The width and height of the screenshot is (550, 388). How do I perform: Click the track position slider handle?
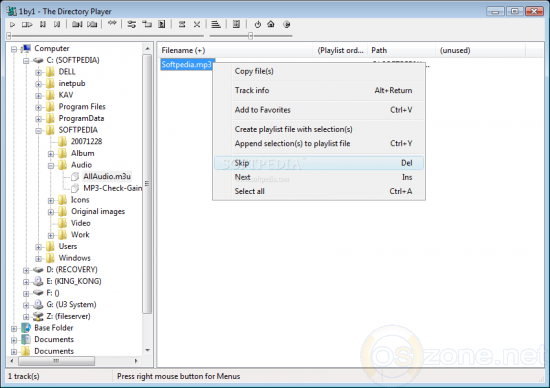click(9, 36)
